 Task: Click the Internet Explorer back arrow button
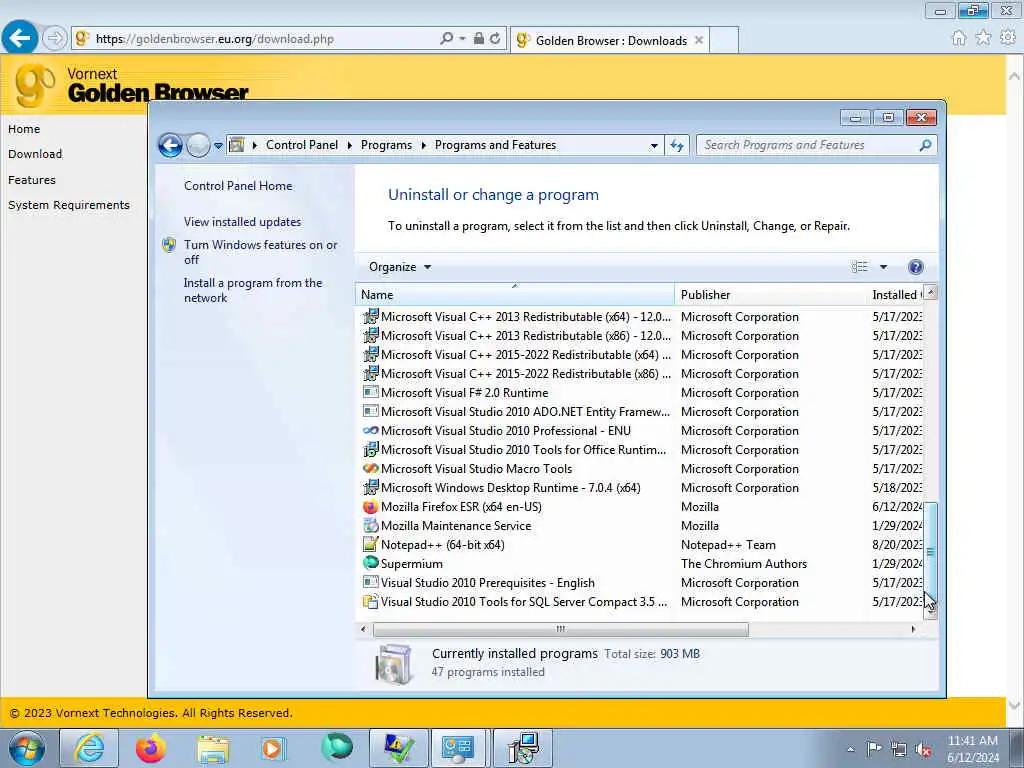[20, 38]
